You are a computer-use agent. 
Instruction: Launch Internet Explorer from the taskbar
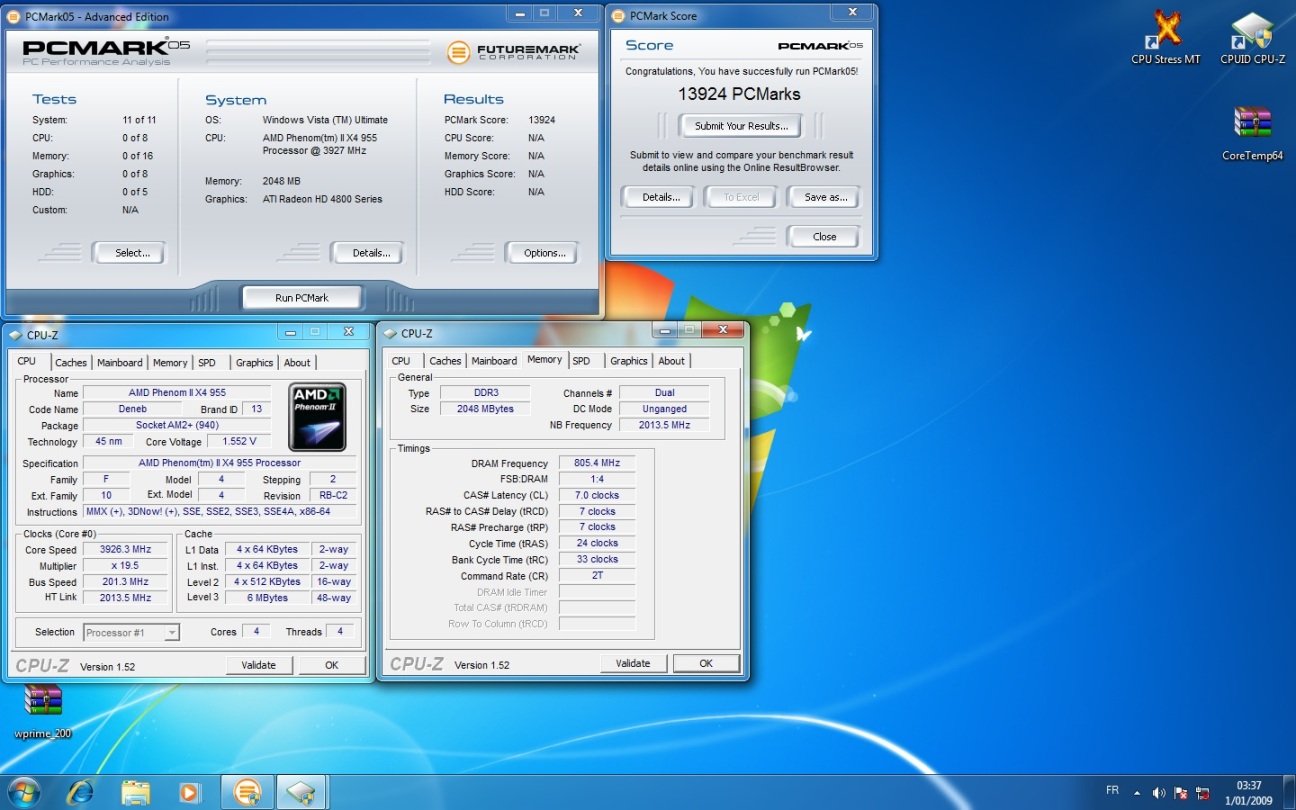[x=80, y=792]
